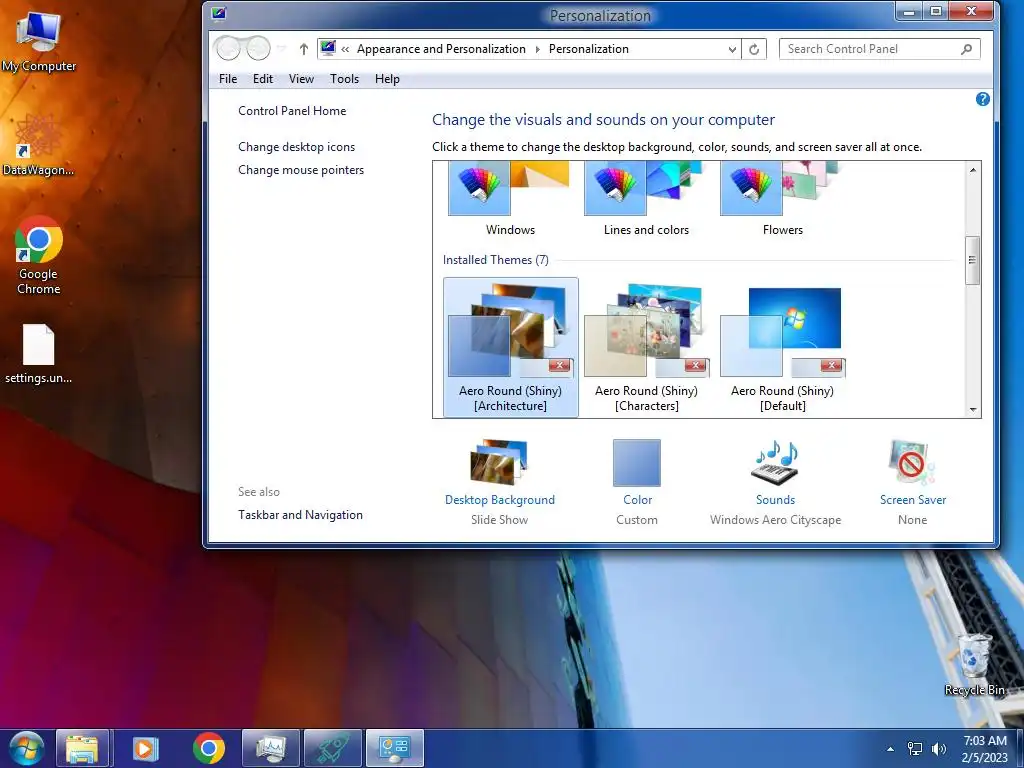Image resolution: width=1024 pixels, height=768 pixels.
Task: Click the taskbar clock and date
Action: click(x=985, y=749)
